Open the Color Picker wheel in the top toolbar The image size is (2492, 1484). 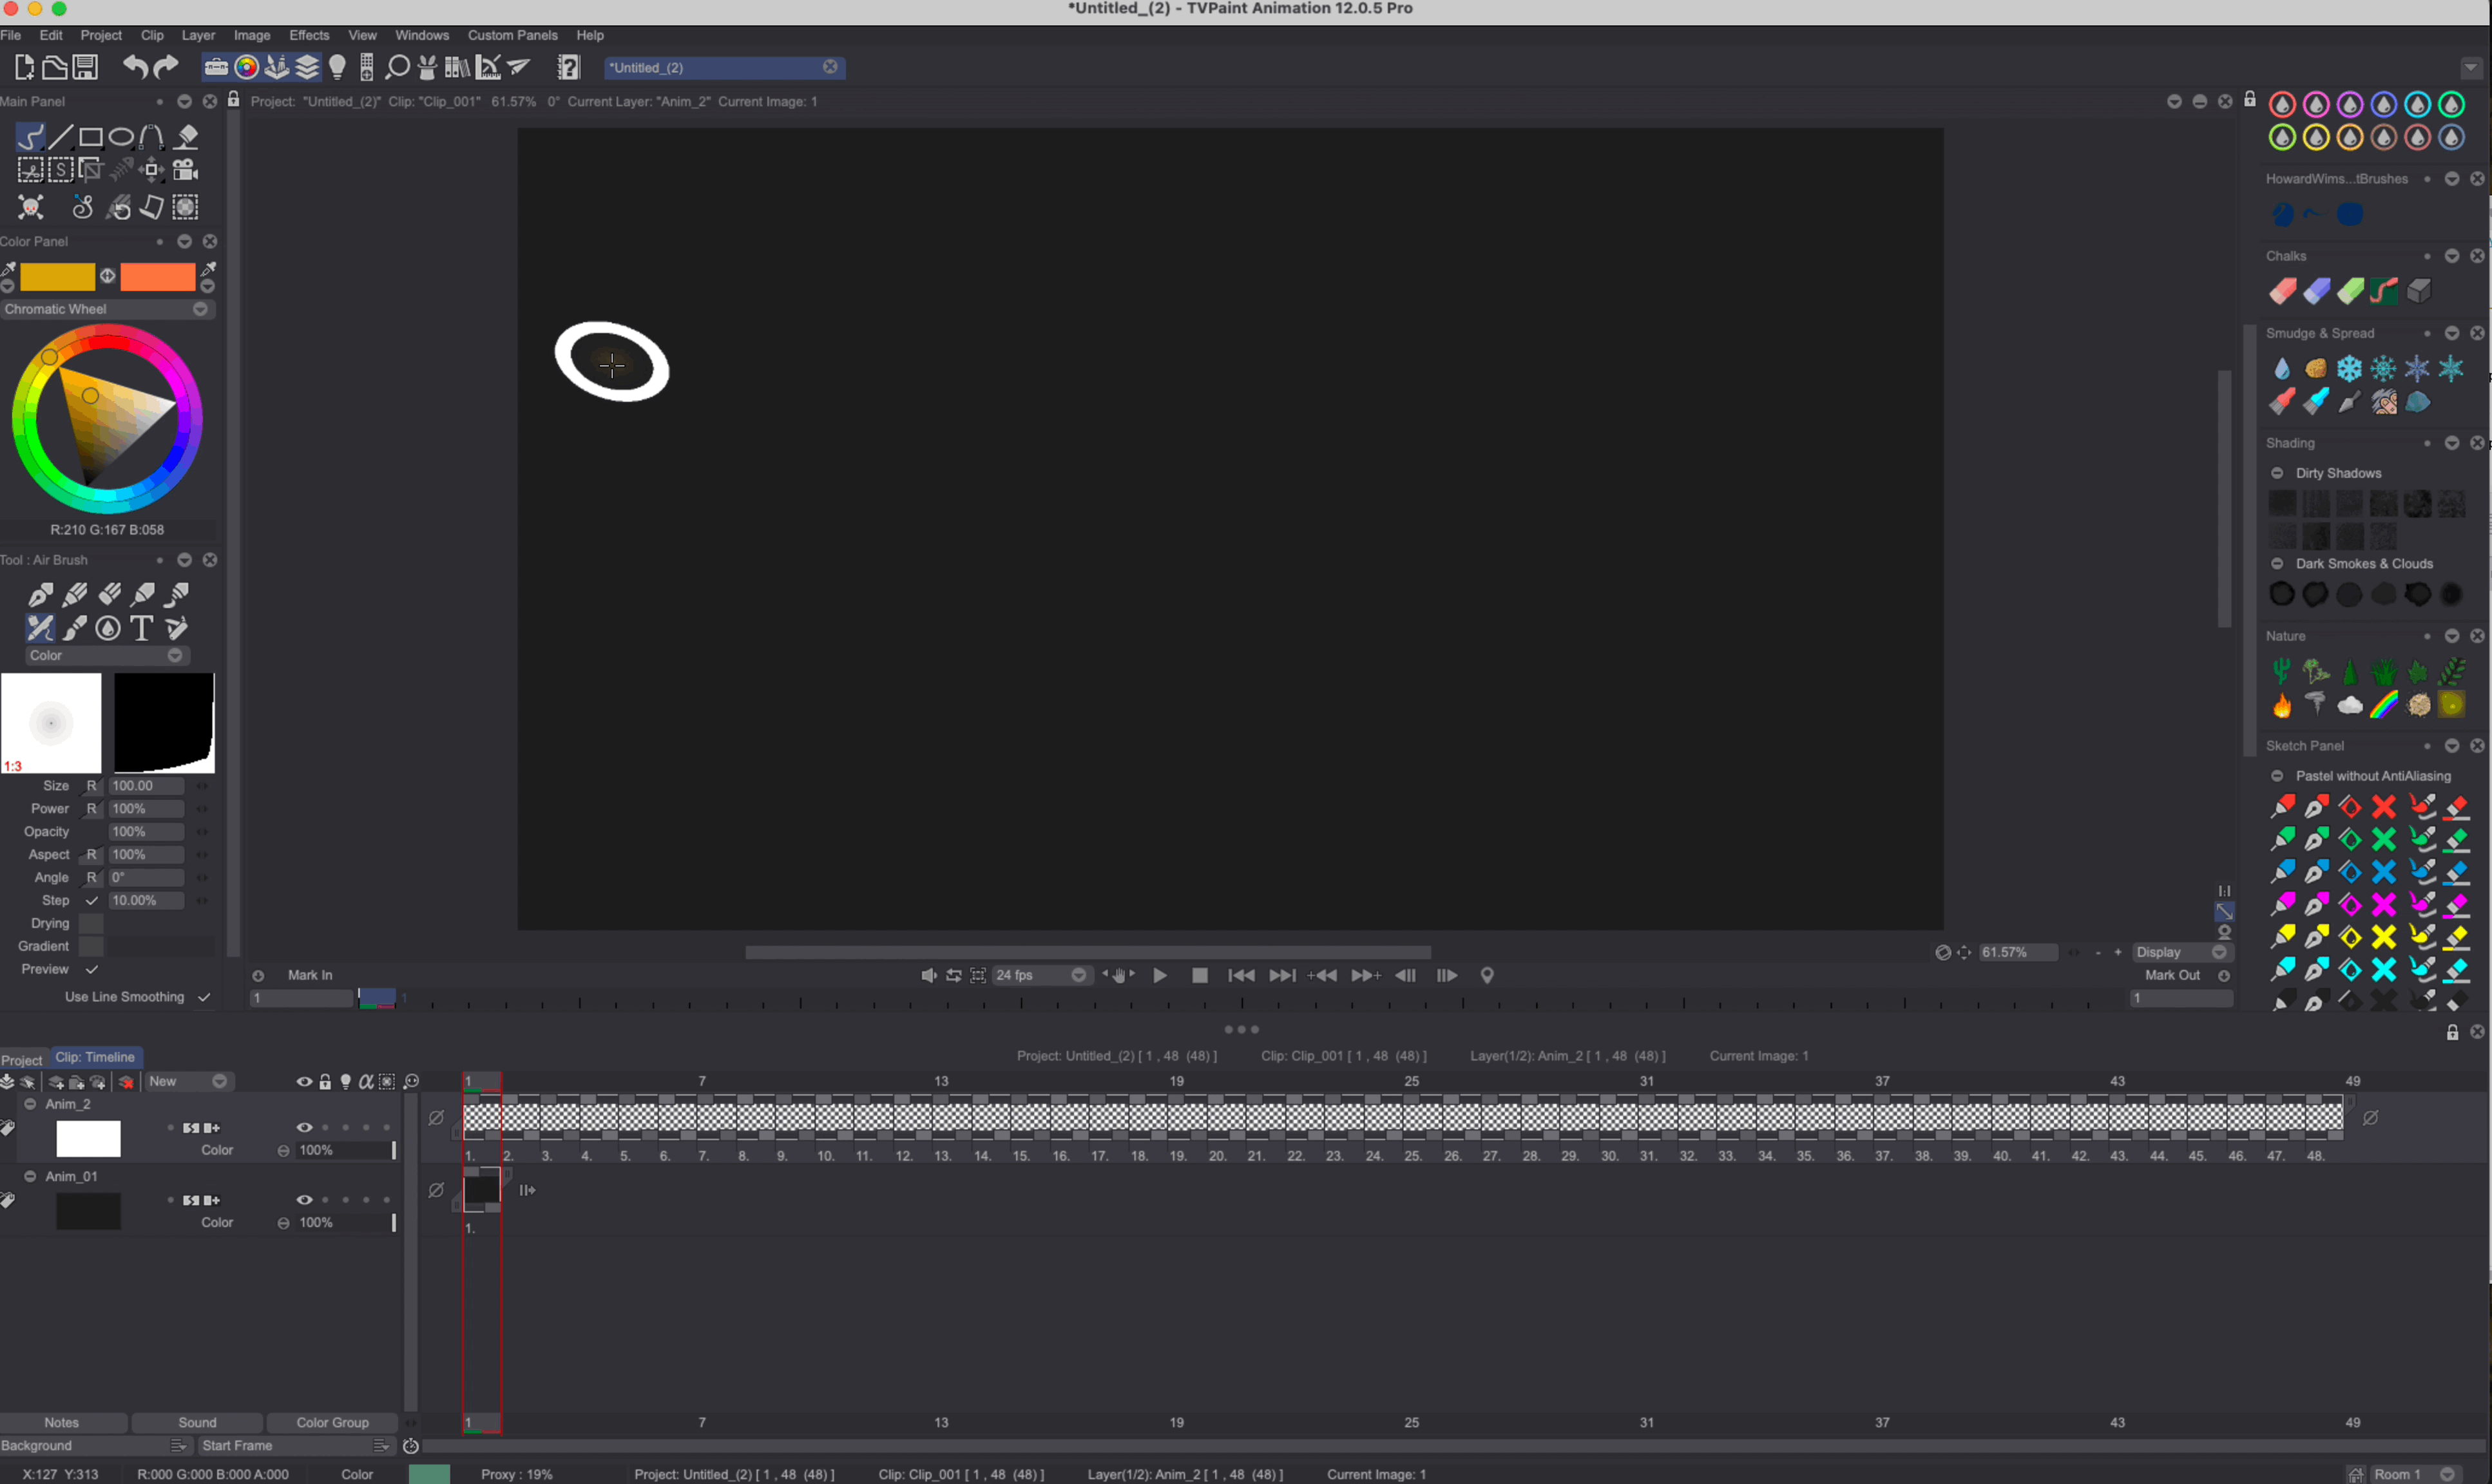click(246, 67)
